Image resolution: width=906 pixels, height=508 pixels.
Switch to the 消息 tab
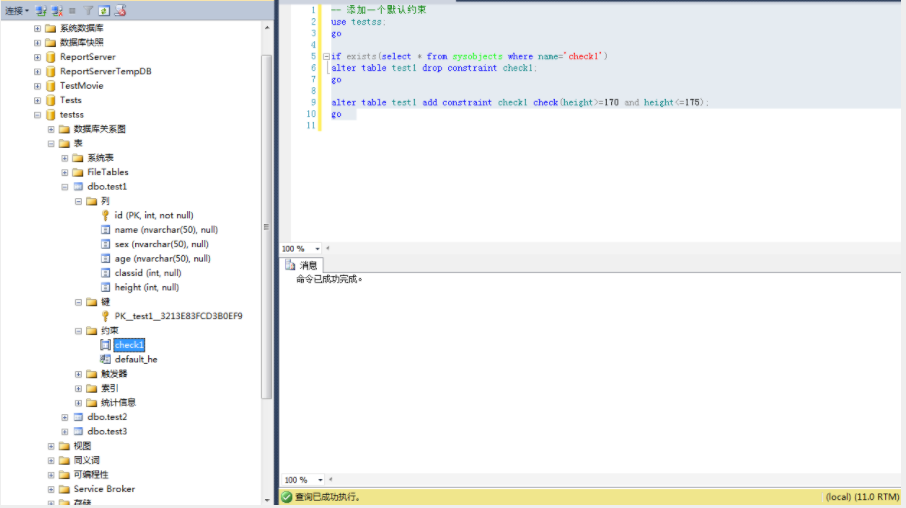point(302,265)
